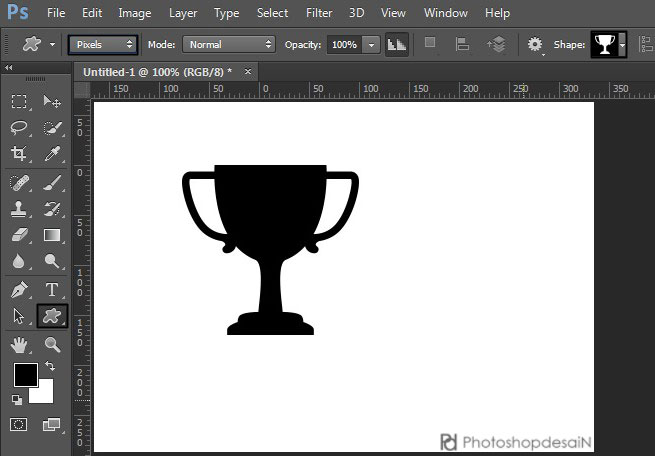Open the Layer menu

[183, 13]
